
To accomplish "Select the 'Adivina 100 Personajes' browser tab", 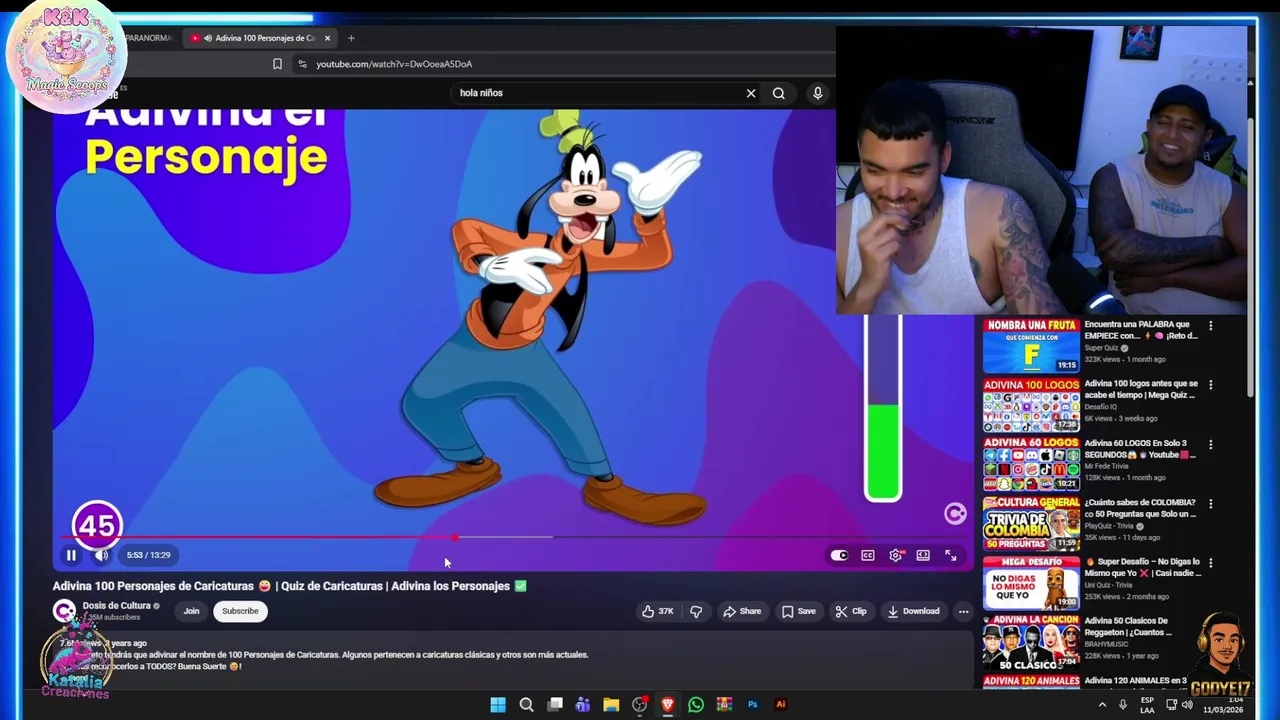I will click(260, 38).
